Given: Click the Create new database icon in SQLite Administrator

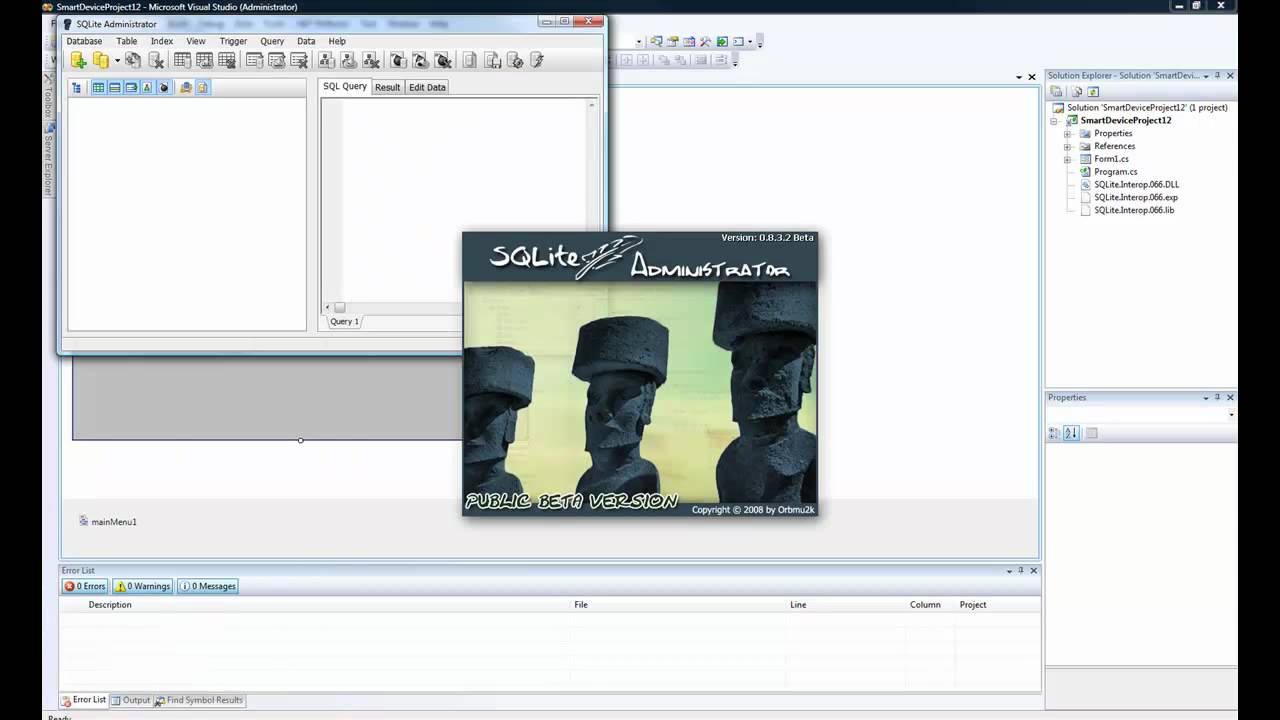Looking at the screenshot, I should (79, 60).
